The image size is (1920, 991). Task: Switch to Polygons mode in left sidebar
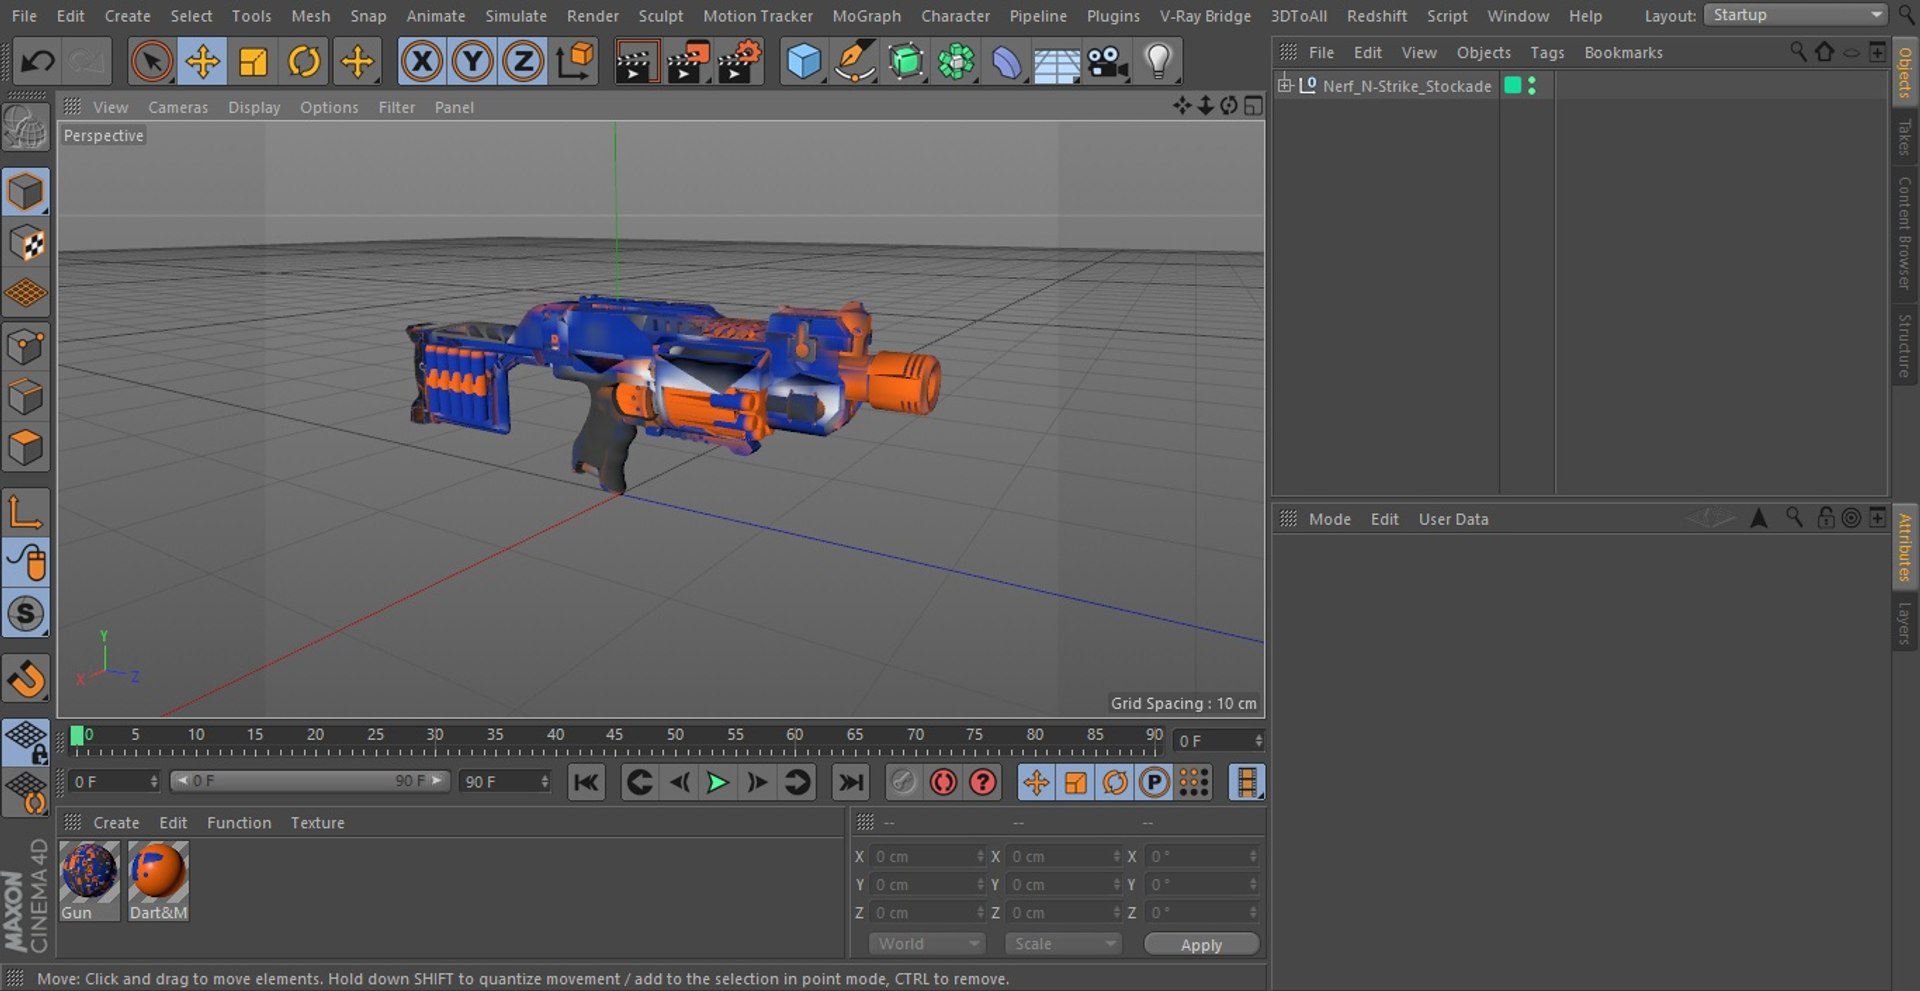[26, 447]
